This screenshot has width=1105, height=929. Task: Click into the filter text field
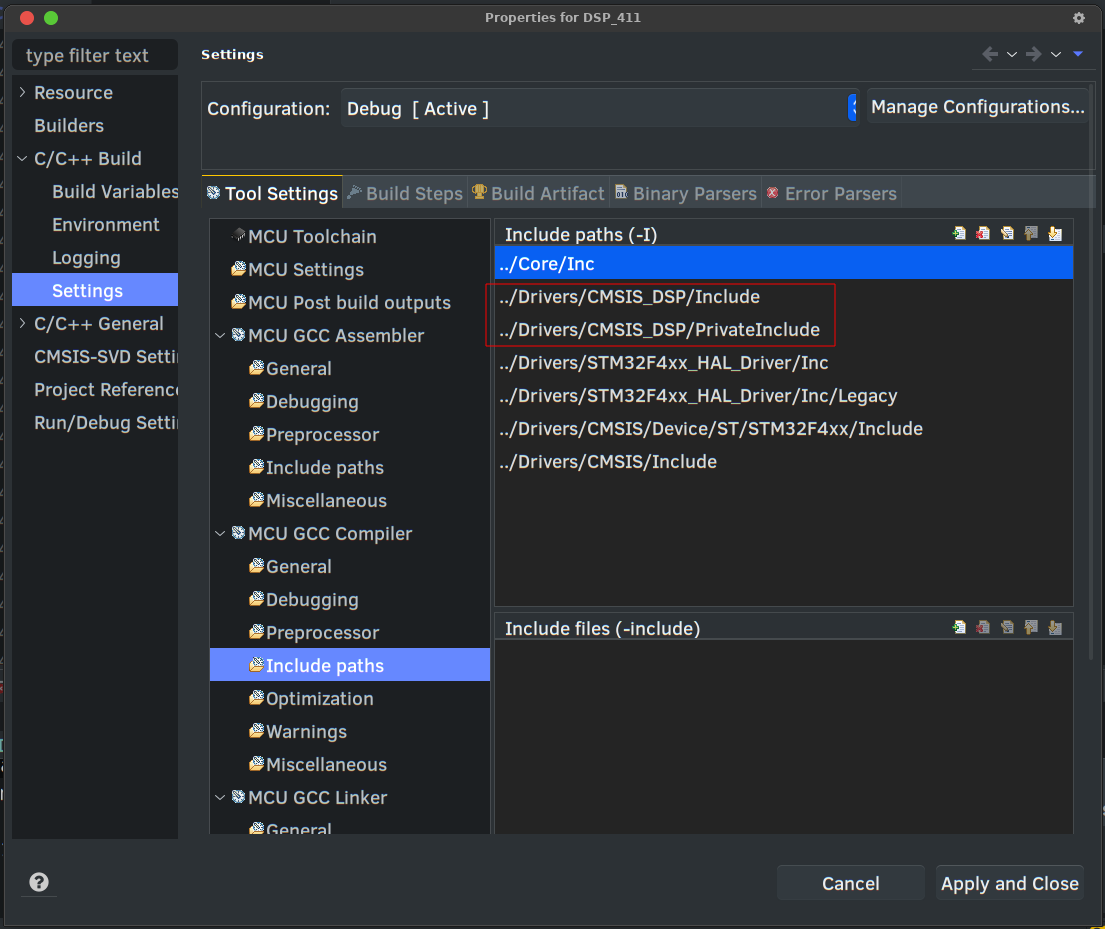(x=94, y=55)
